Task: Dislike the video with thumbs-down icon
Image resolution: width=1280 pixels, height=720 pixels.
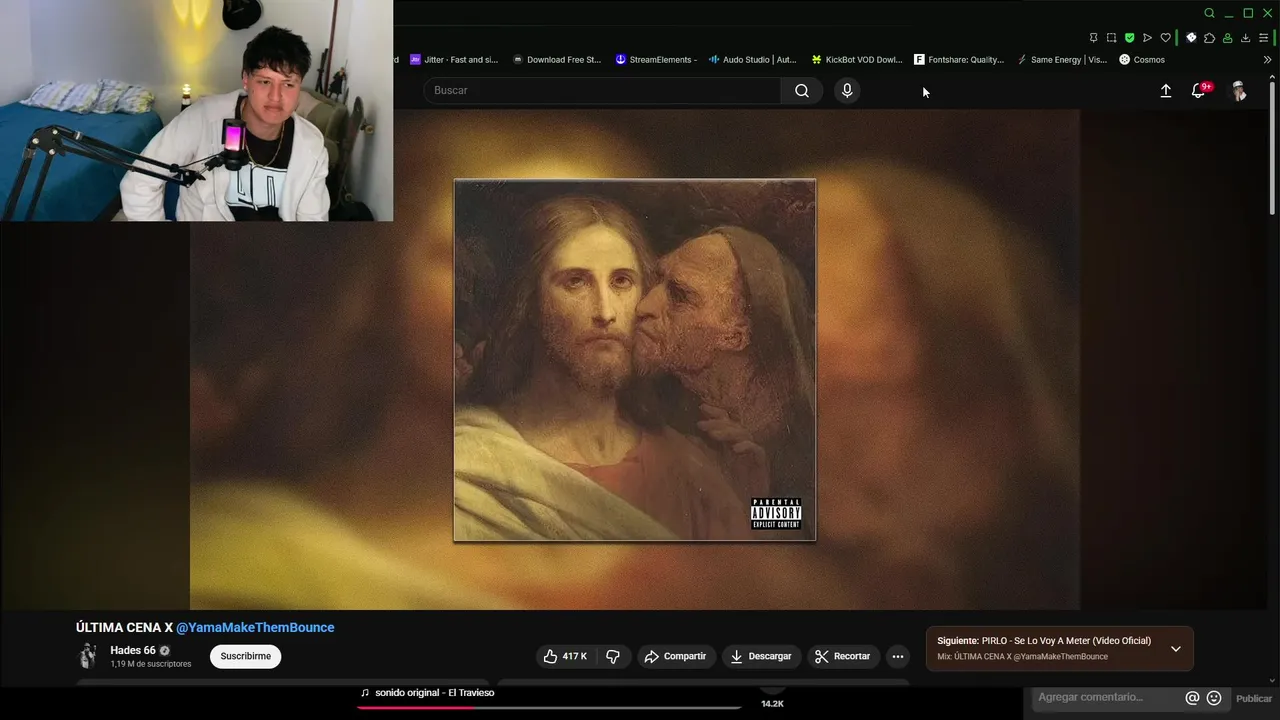Action: coord(613,656)
